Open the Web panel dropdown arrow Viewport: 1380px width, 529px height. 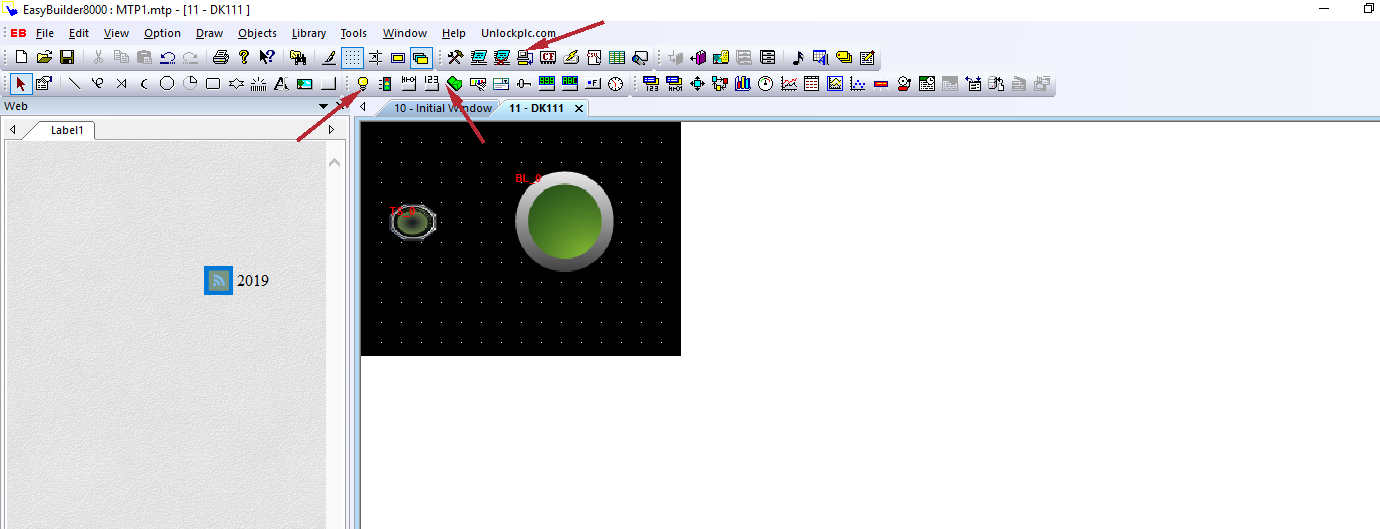pyautogui.click(x=323, y=106)
